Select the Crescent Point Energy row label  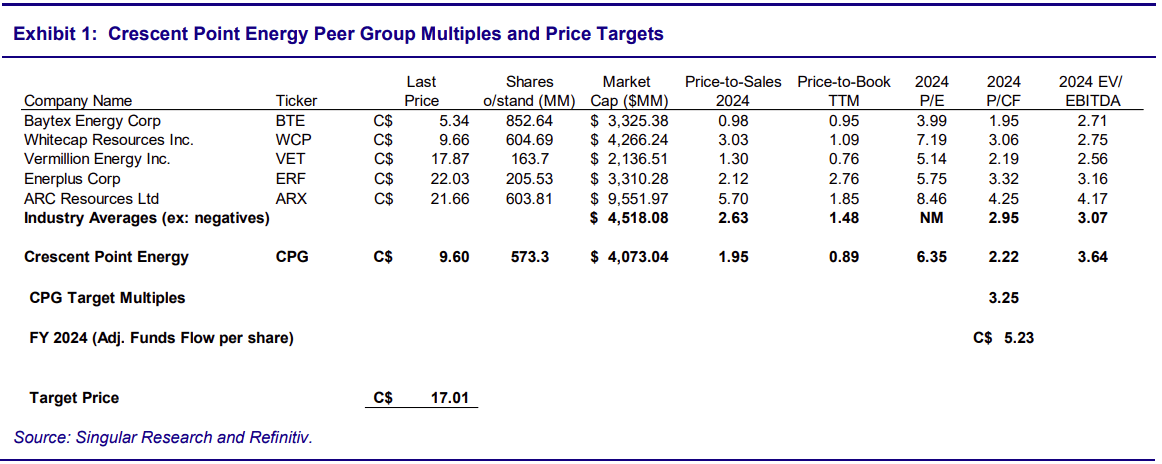click(x=106, y=257)
